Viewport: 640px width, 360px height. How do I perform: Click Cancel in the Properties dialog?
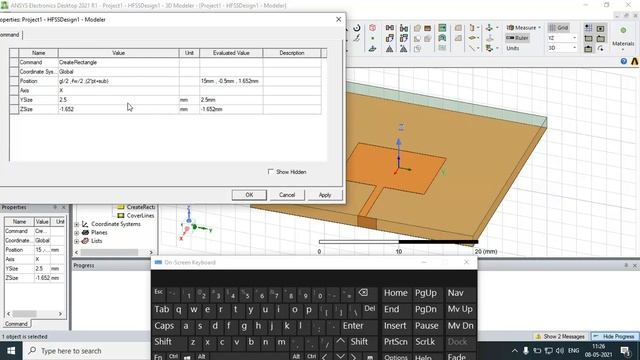point(287,195)
